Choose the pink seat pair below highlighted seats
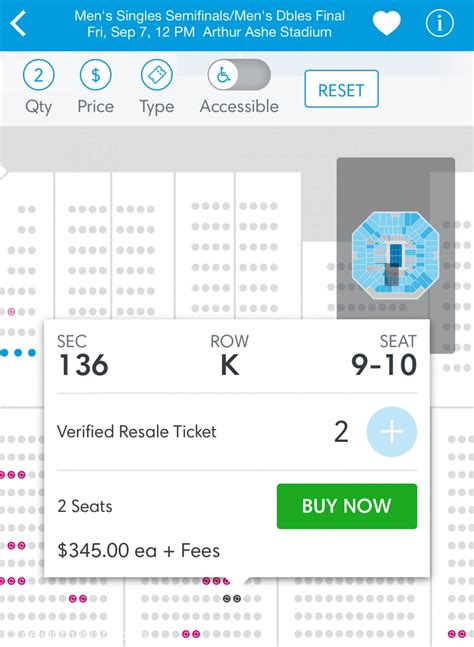This screenshot has width=474, height=647. [191, 633]
